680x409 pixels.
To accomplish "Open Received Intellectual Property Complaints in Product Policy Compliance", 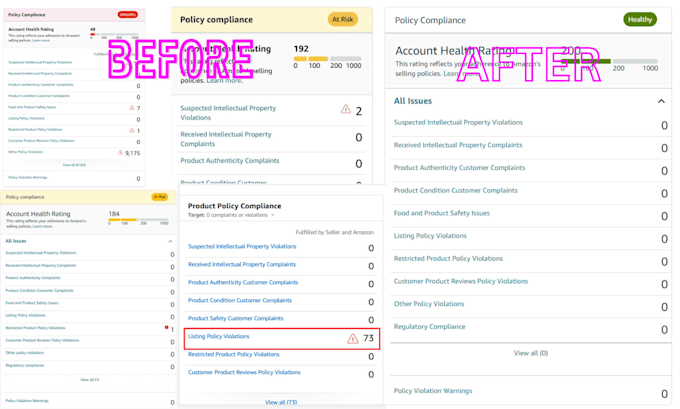I will (242, 264).
